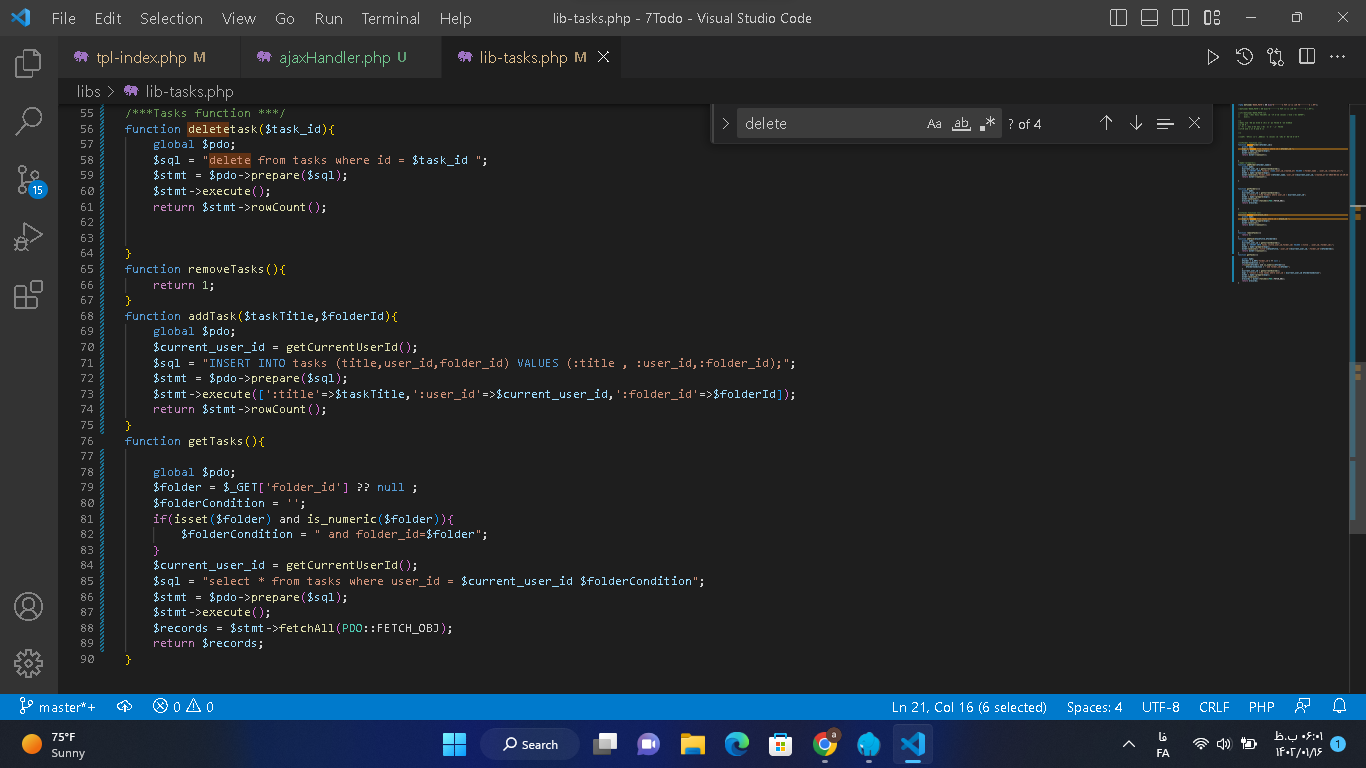The height and width of the screenshot is (768, 1366).
Task: Click line number 76 in gutter
Action: tap(86, 441)
